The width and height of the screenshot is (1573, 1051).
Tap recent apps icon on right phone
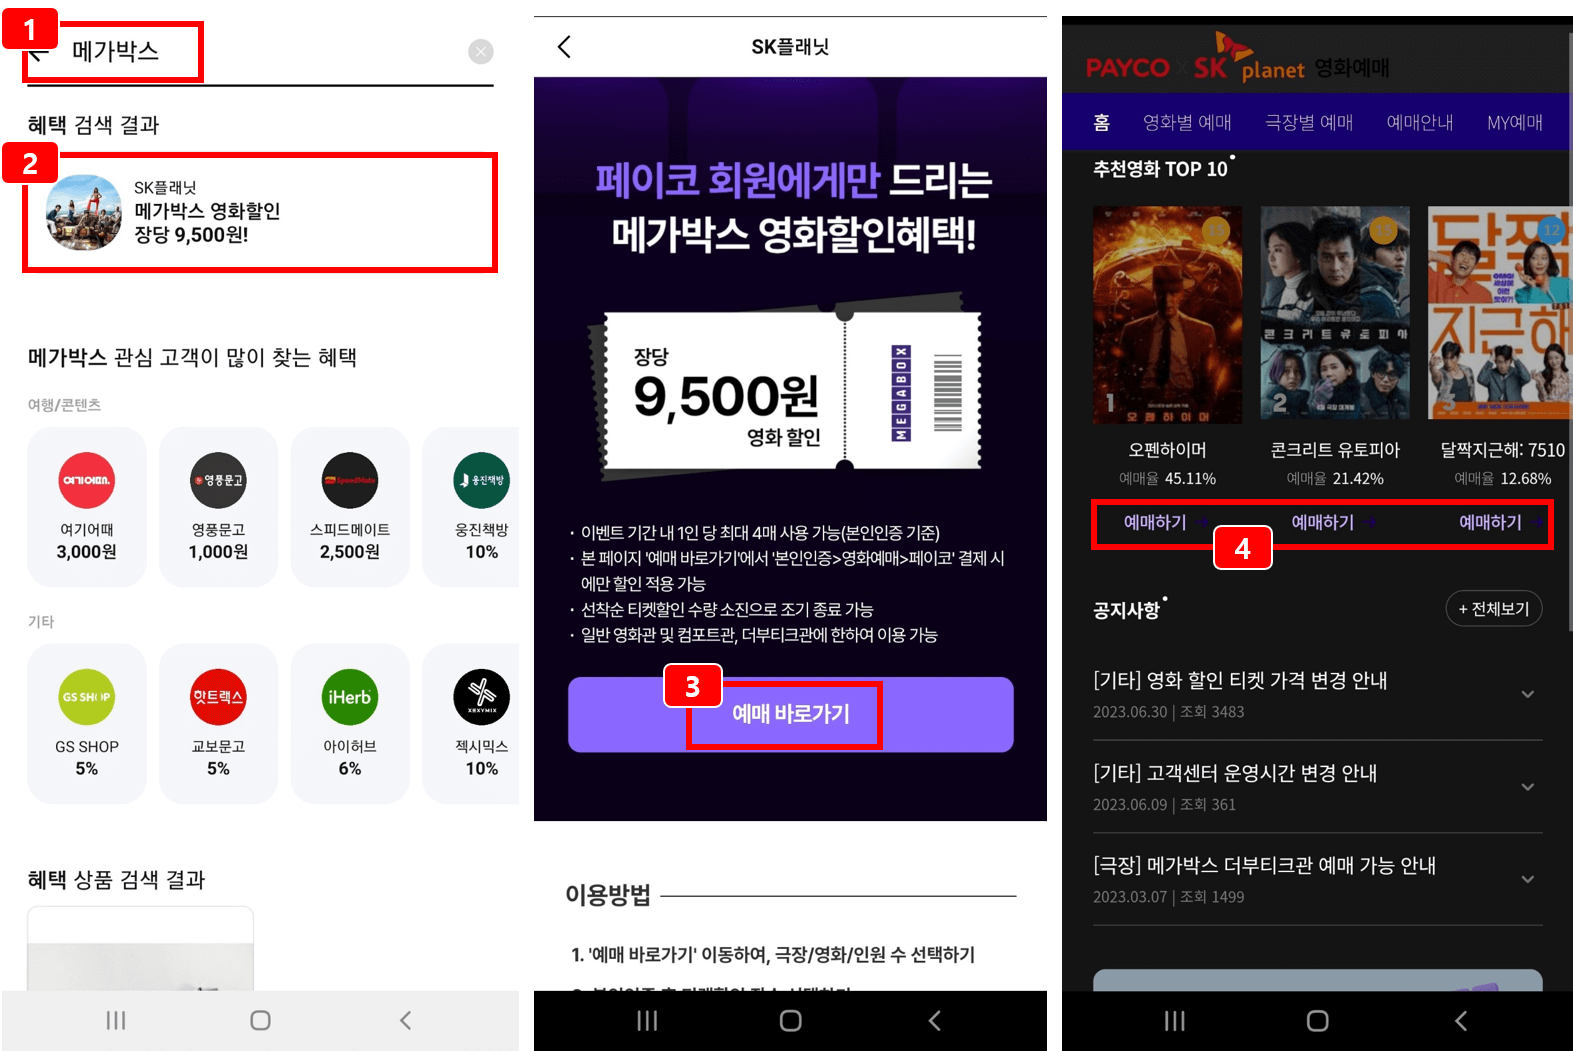pyautogui.click(x=1175, y=1020)
